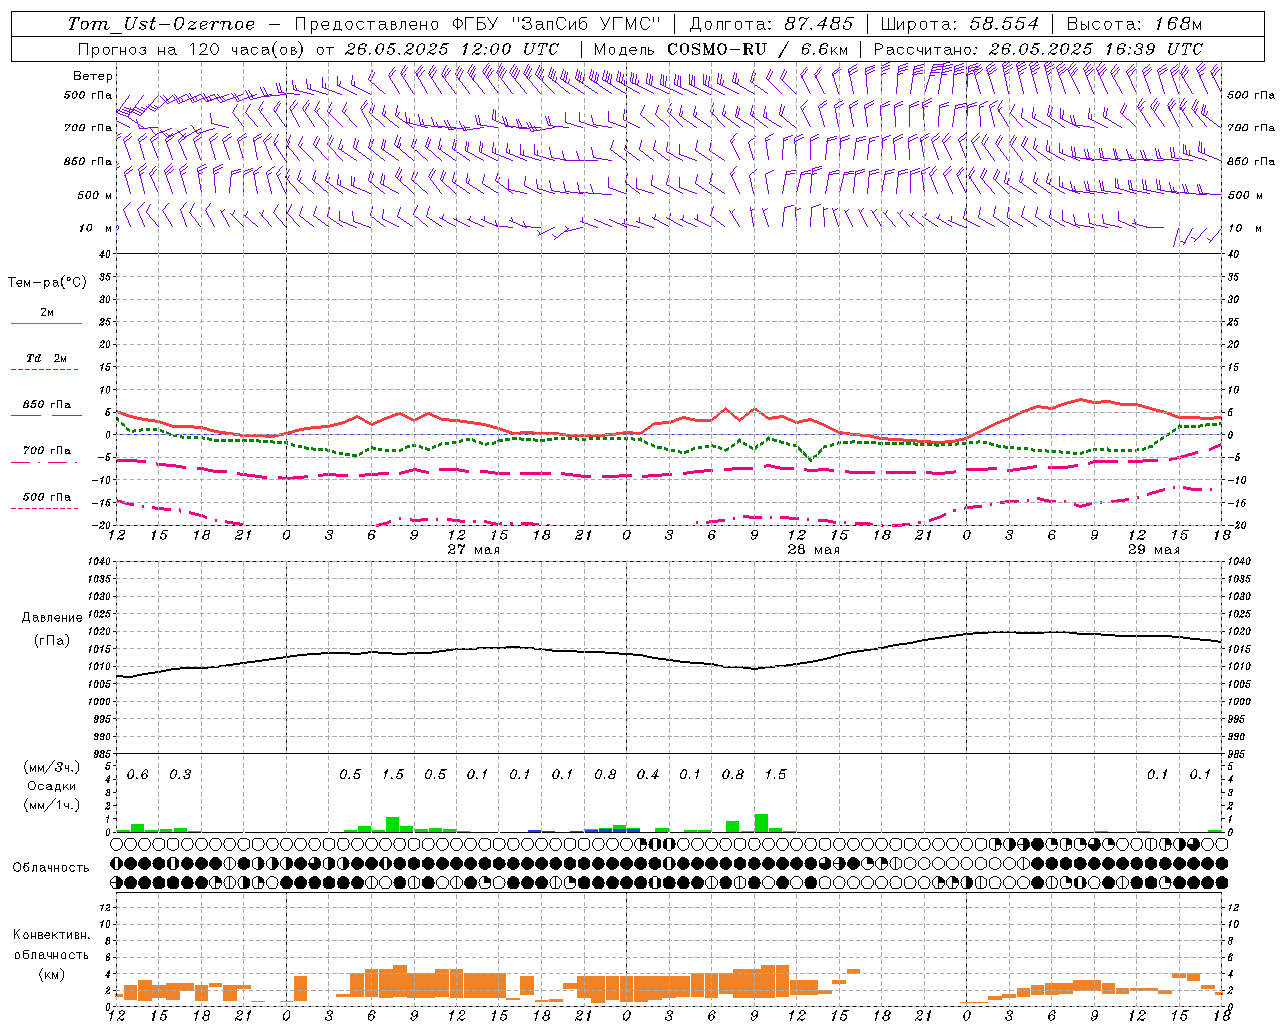Click the (км) unit label under облачность
This screenshot has width=1280, height=1024.
[51, 973]
